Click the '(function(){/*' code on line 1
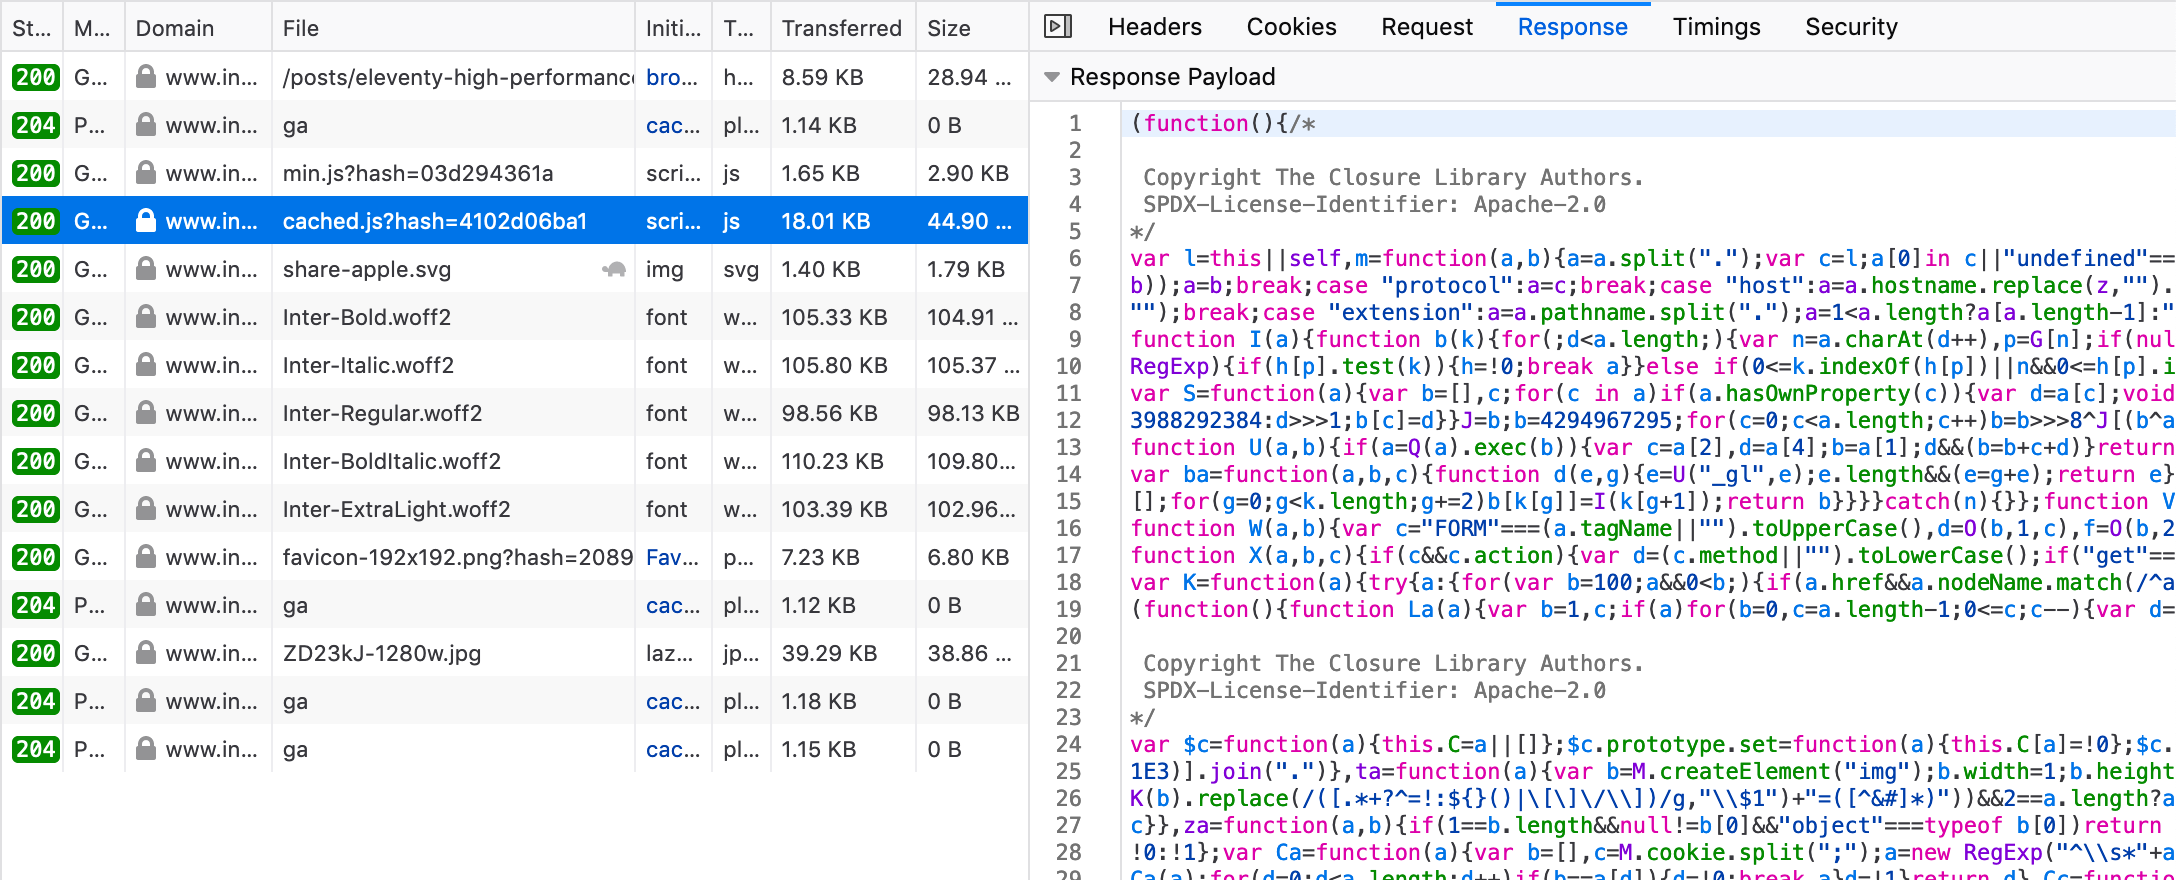The width and height of the screenshot is (2176, 880). point(1222,123)
